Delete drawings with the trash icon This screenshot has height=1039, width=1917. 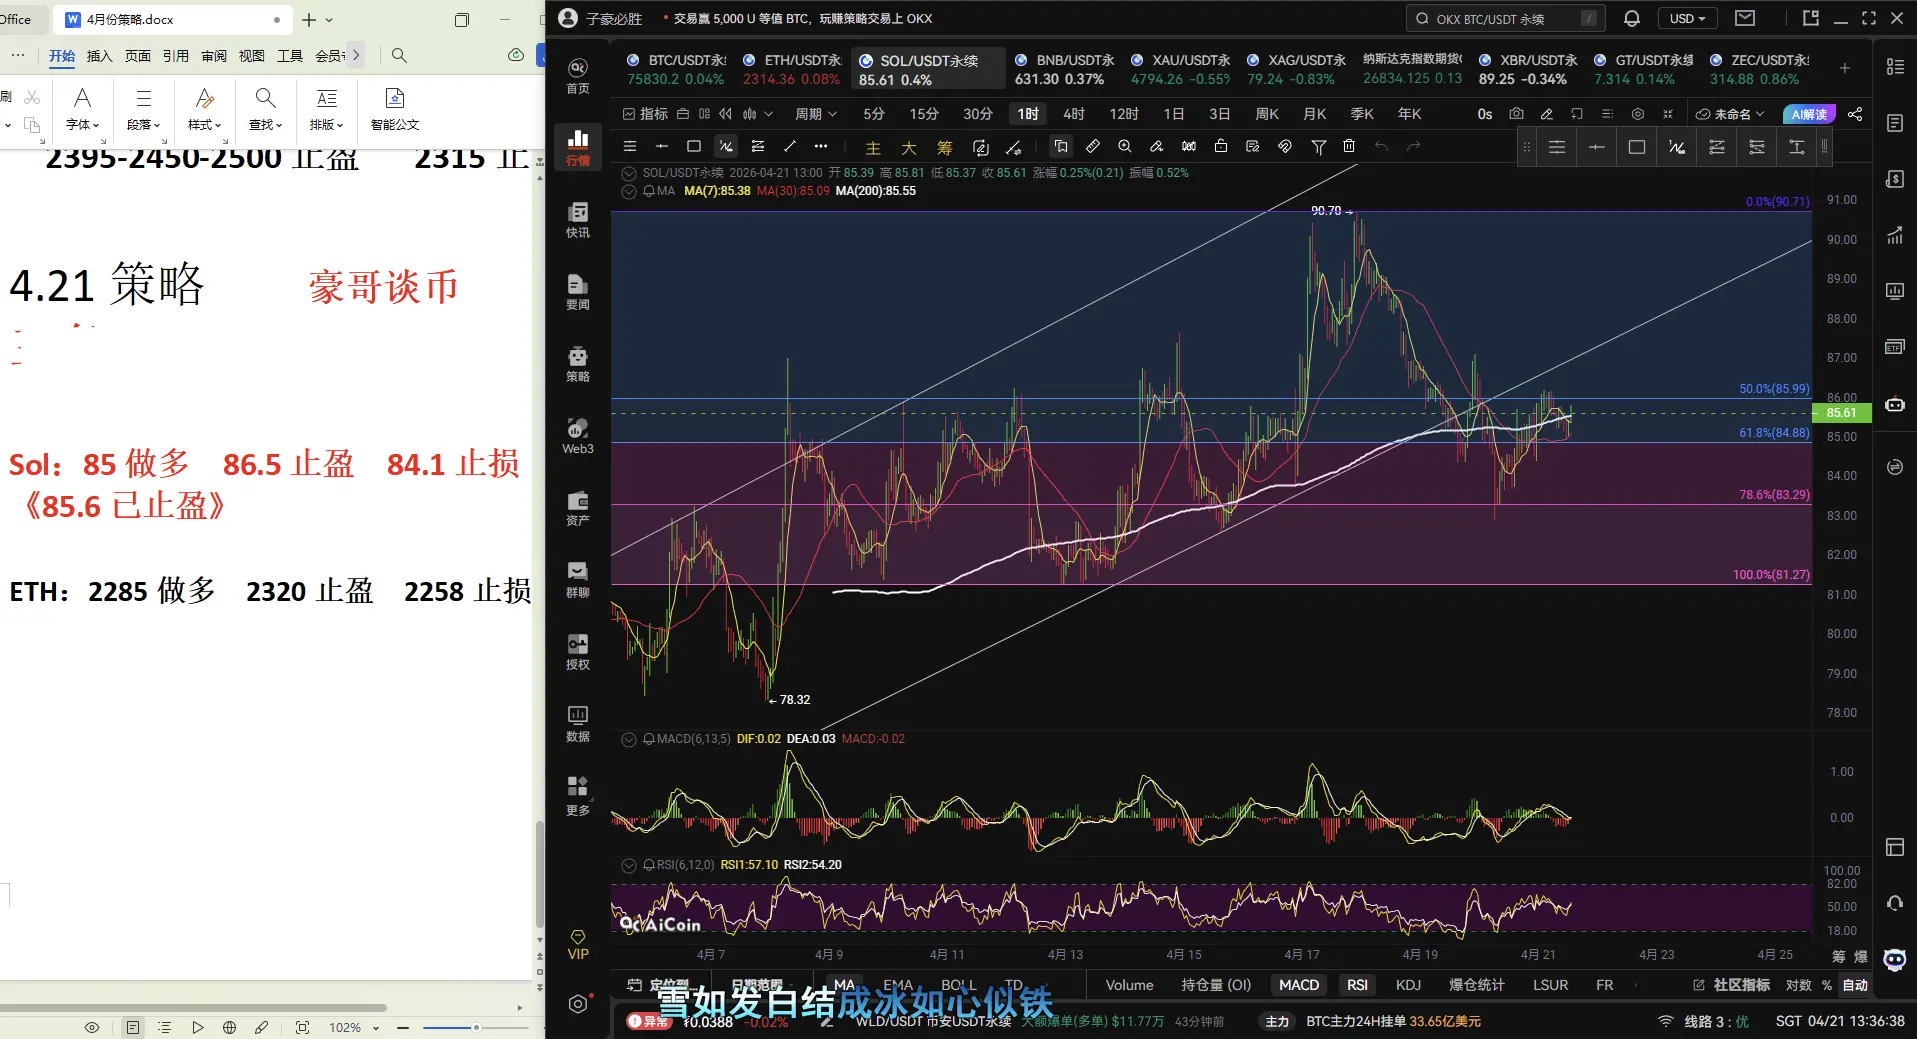[x=1349, y=147]
